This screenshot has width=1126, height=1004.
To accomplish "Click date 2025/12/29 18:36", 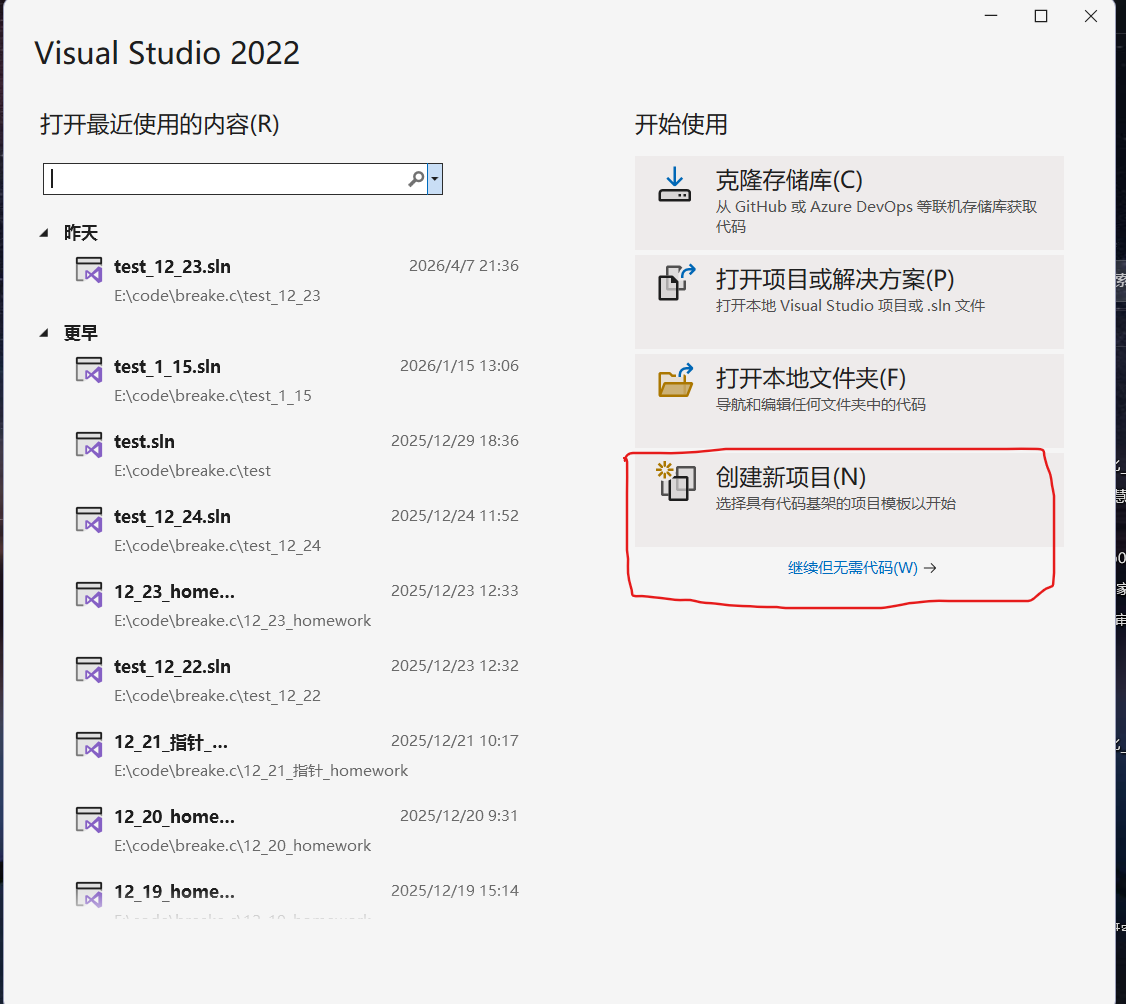I will point(455,440).
